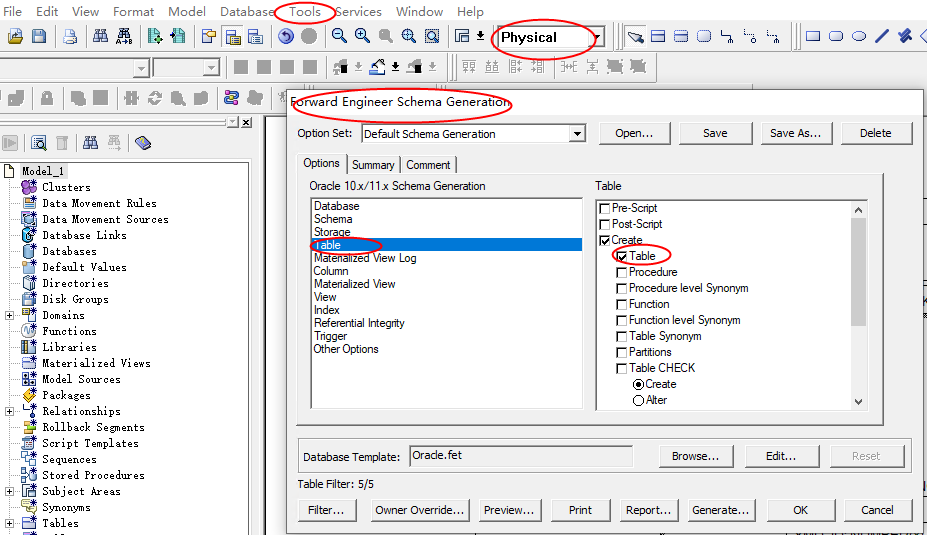Viewport: 927px width, 535px height.
Task: Click the Reverse Engineer icon
Action: pos(178,37)
